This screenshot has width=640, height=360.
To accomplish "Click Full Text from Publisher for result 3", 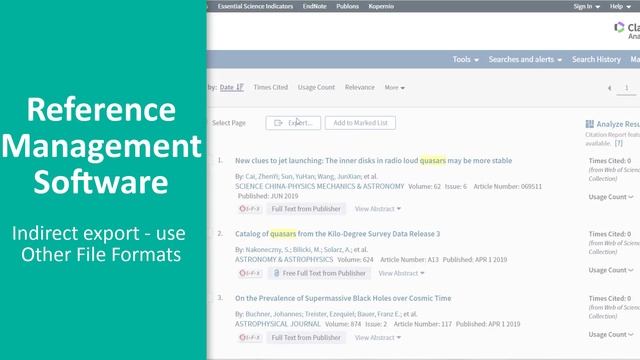I will (306, 338).
